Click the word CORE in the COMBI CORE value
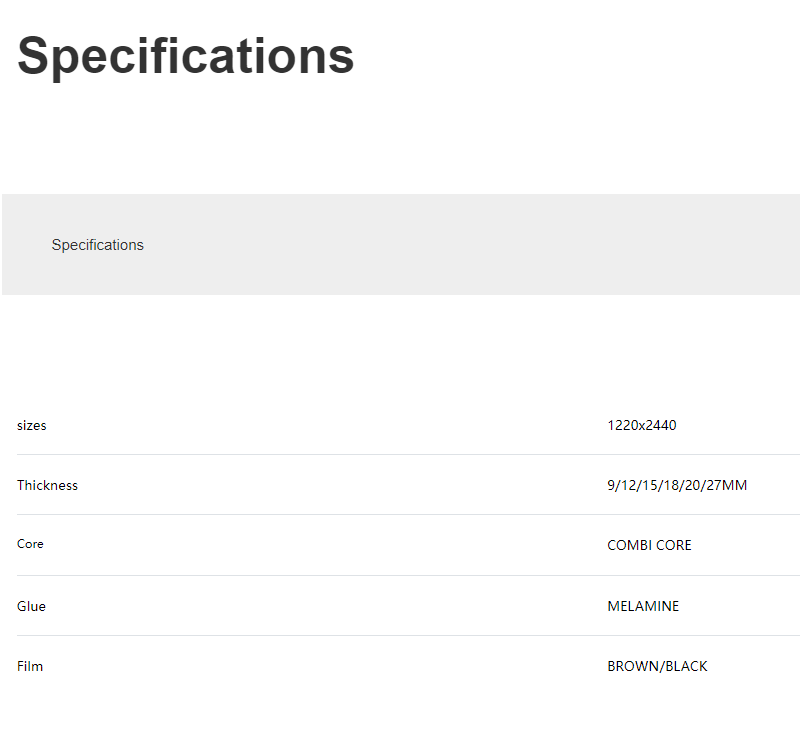 [x=673, y=545]
